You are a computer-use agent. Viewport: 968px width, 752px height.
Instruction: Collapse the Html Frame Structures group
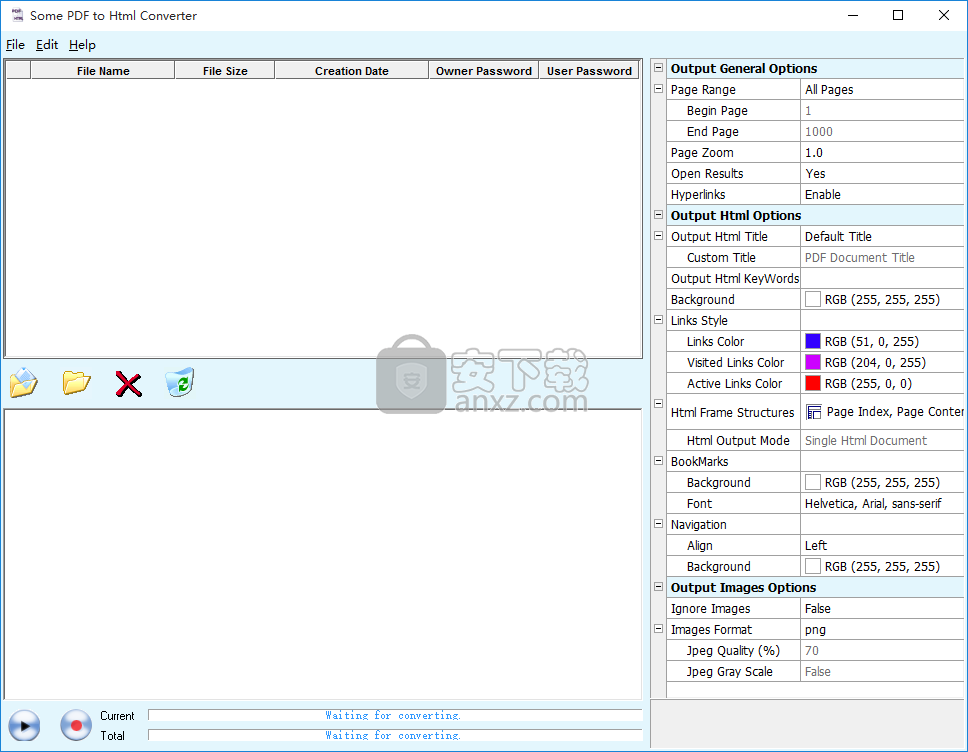pyautogui.click(x=659, y=403)
